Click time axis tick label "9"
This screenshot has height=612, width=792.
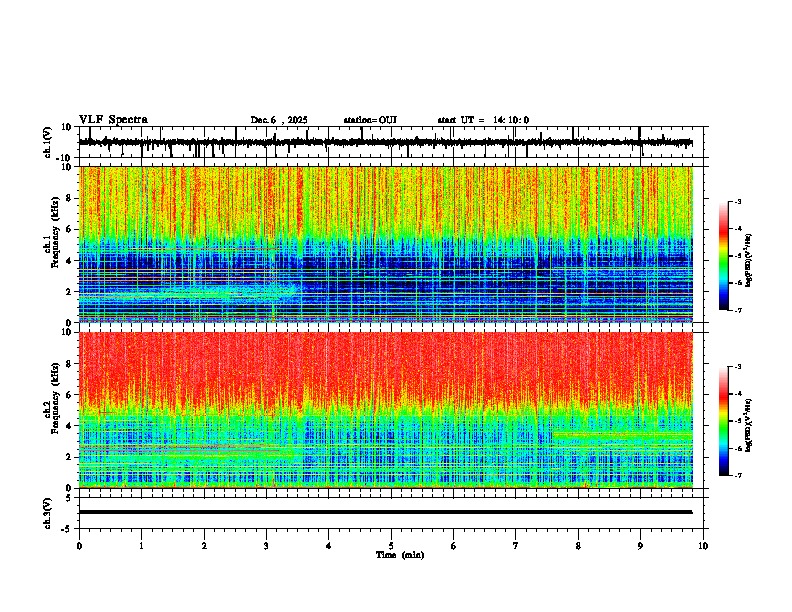coord(640,546)
